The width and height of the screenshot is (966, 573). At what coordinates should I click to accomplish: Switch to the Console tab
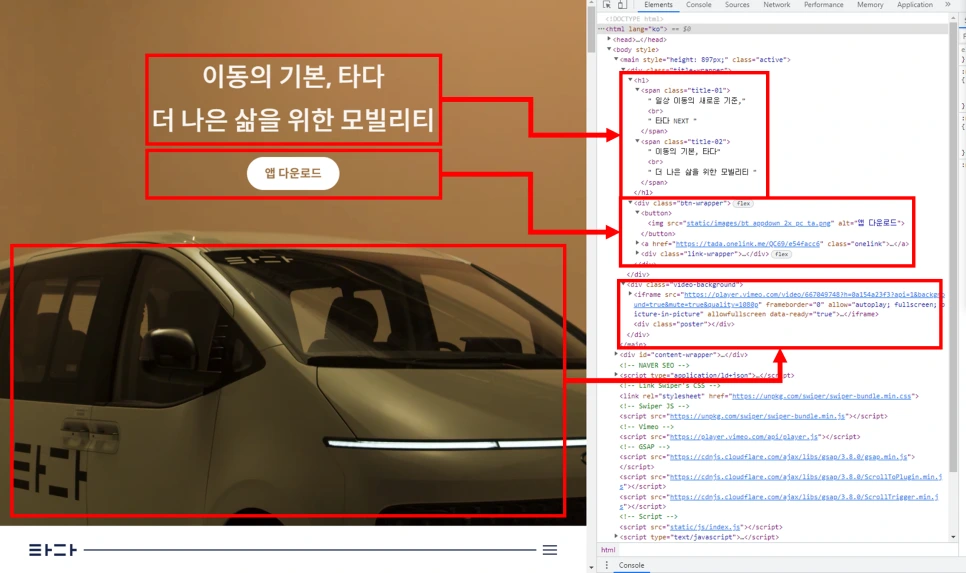(699, 4)
